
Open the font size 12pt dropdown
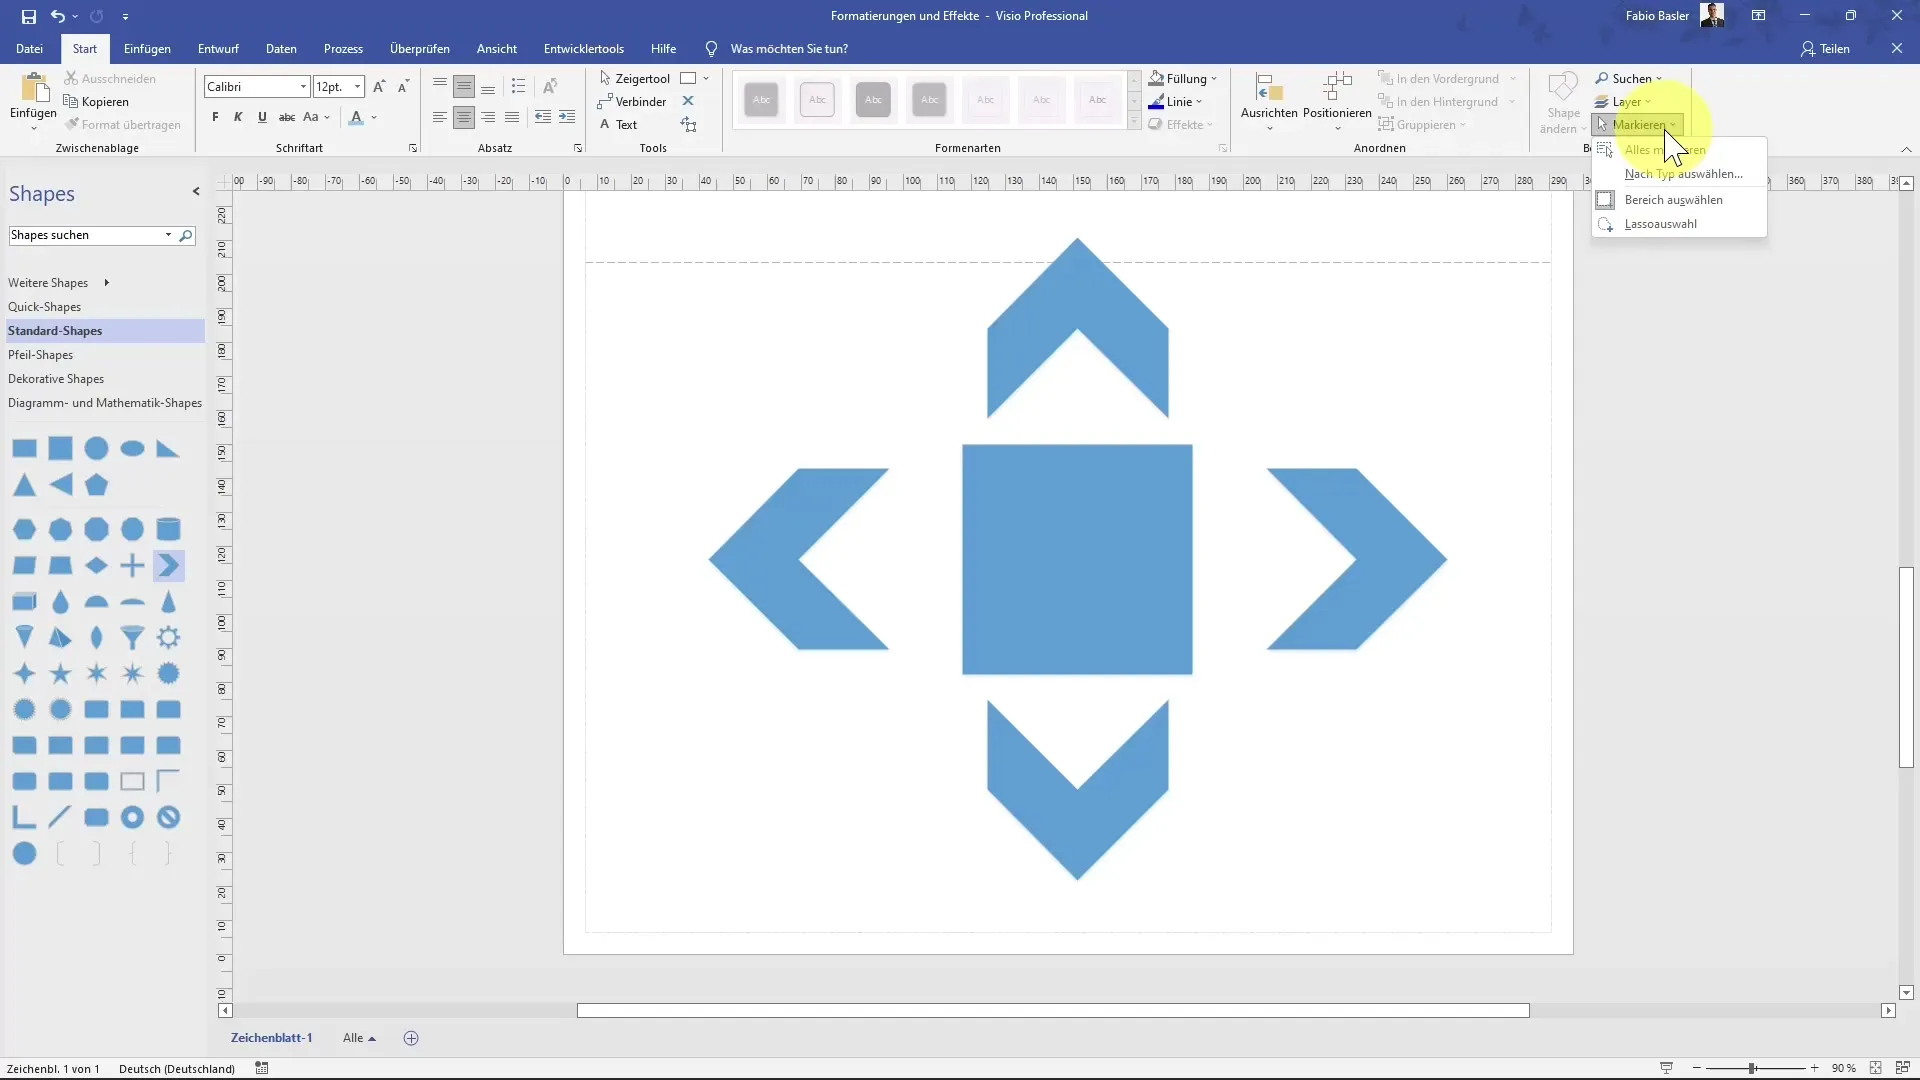(357, 87)
